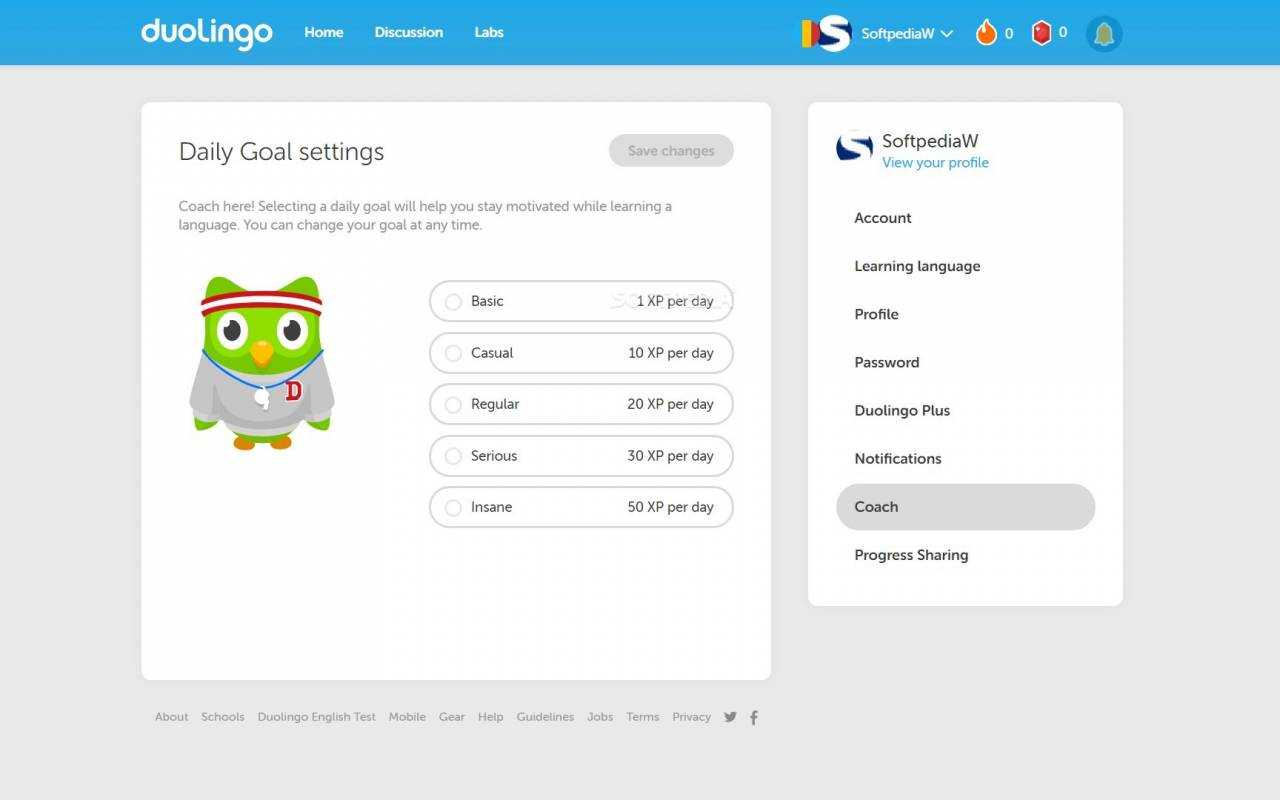The image size is (1280, 800).
Task: Open the Jobs footer link
Action: (x=600, y=717)
